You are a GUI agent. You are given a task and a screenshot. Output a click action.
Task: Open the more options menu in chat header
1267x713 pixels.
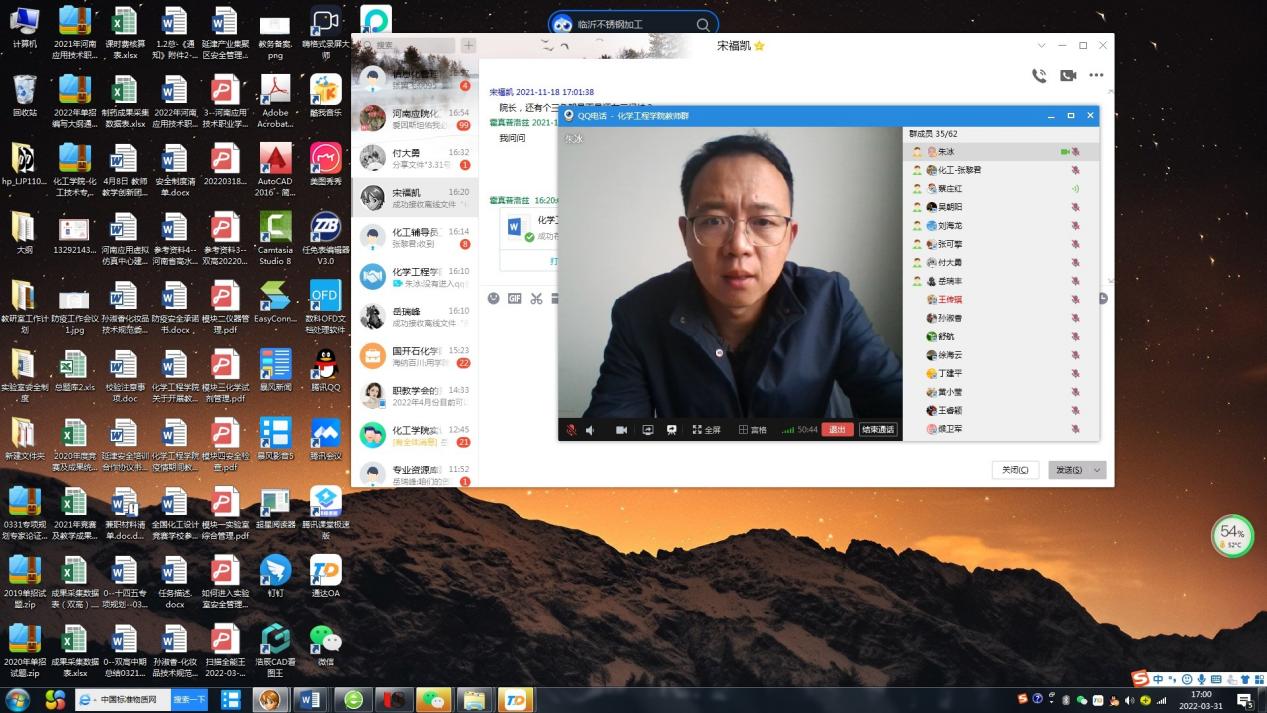(x=1096, y=75)
